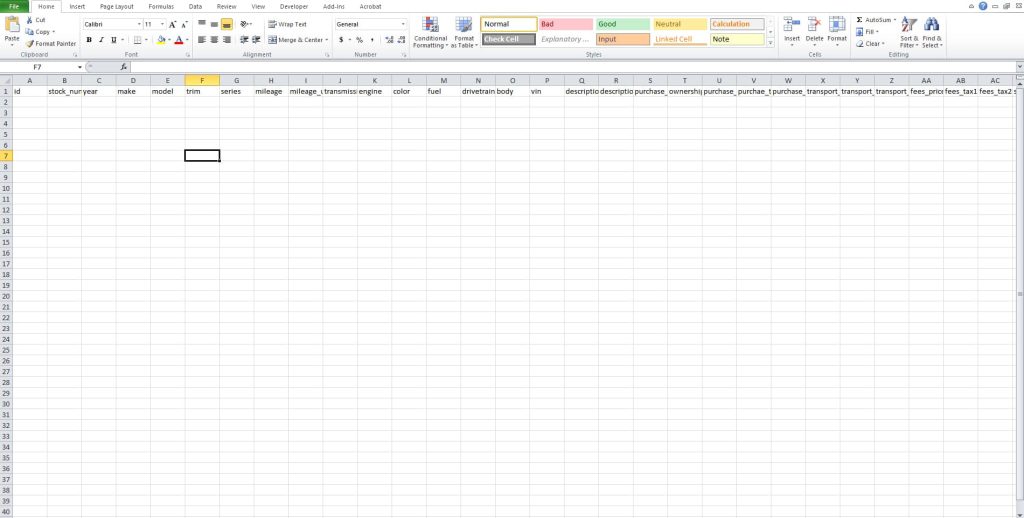
Task: Increase decimal places
Action: click(389, 40)
